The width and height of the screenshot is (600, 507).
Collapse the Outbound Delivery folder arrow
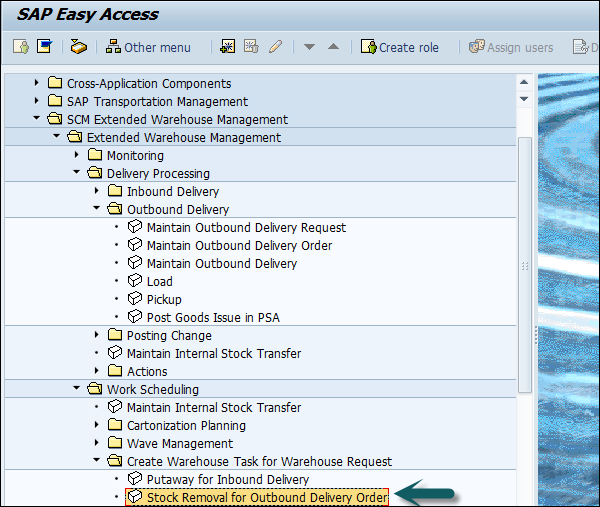coord(96,208)
